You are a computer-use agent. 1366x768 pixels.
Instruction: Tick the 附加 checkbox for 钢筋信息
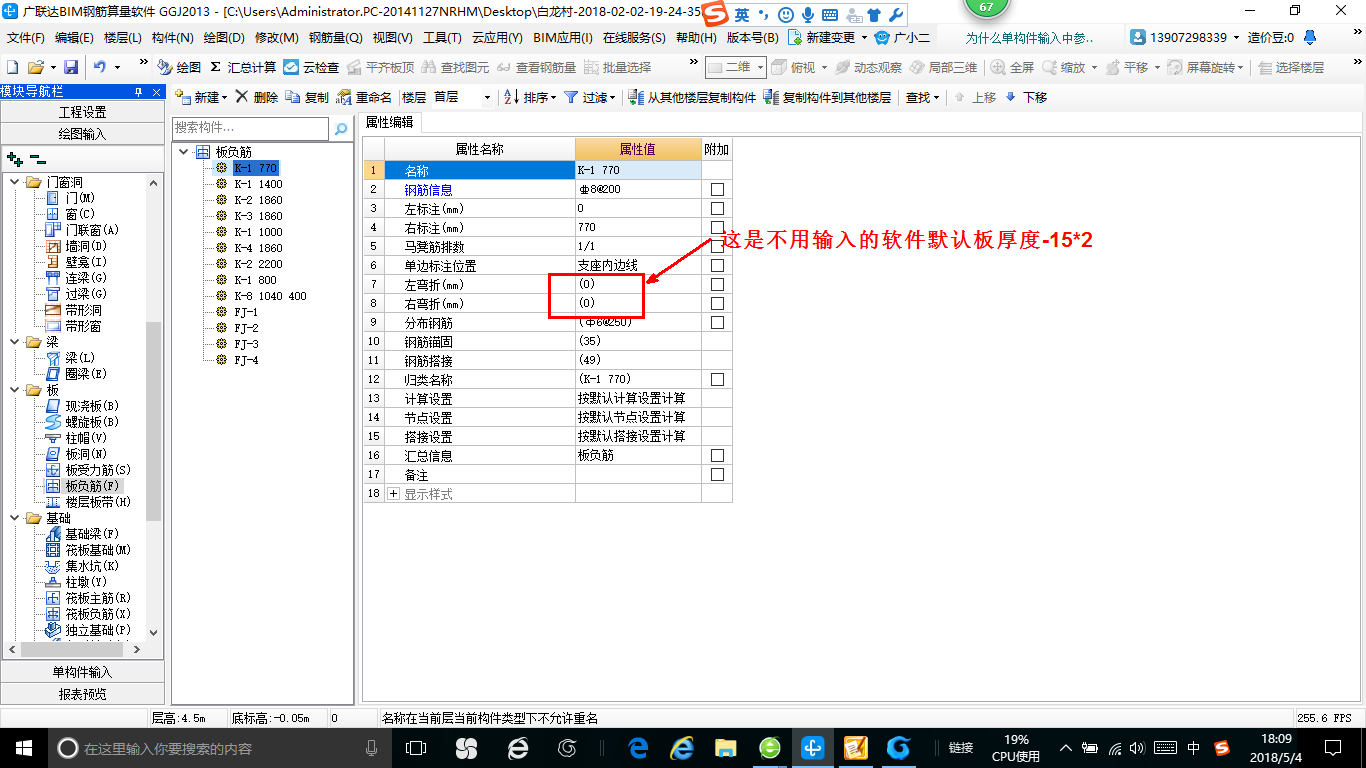coord(717,189)
